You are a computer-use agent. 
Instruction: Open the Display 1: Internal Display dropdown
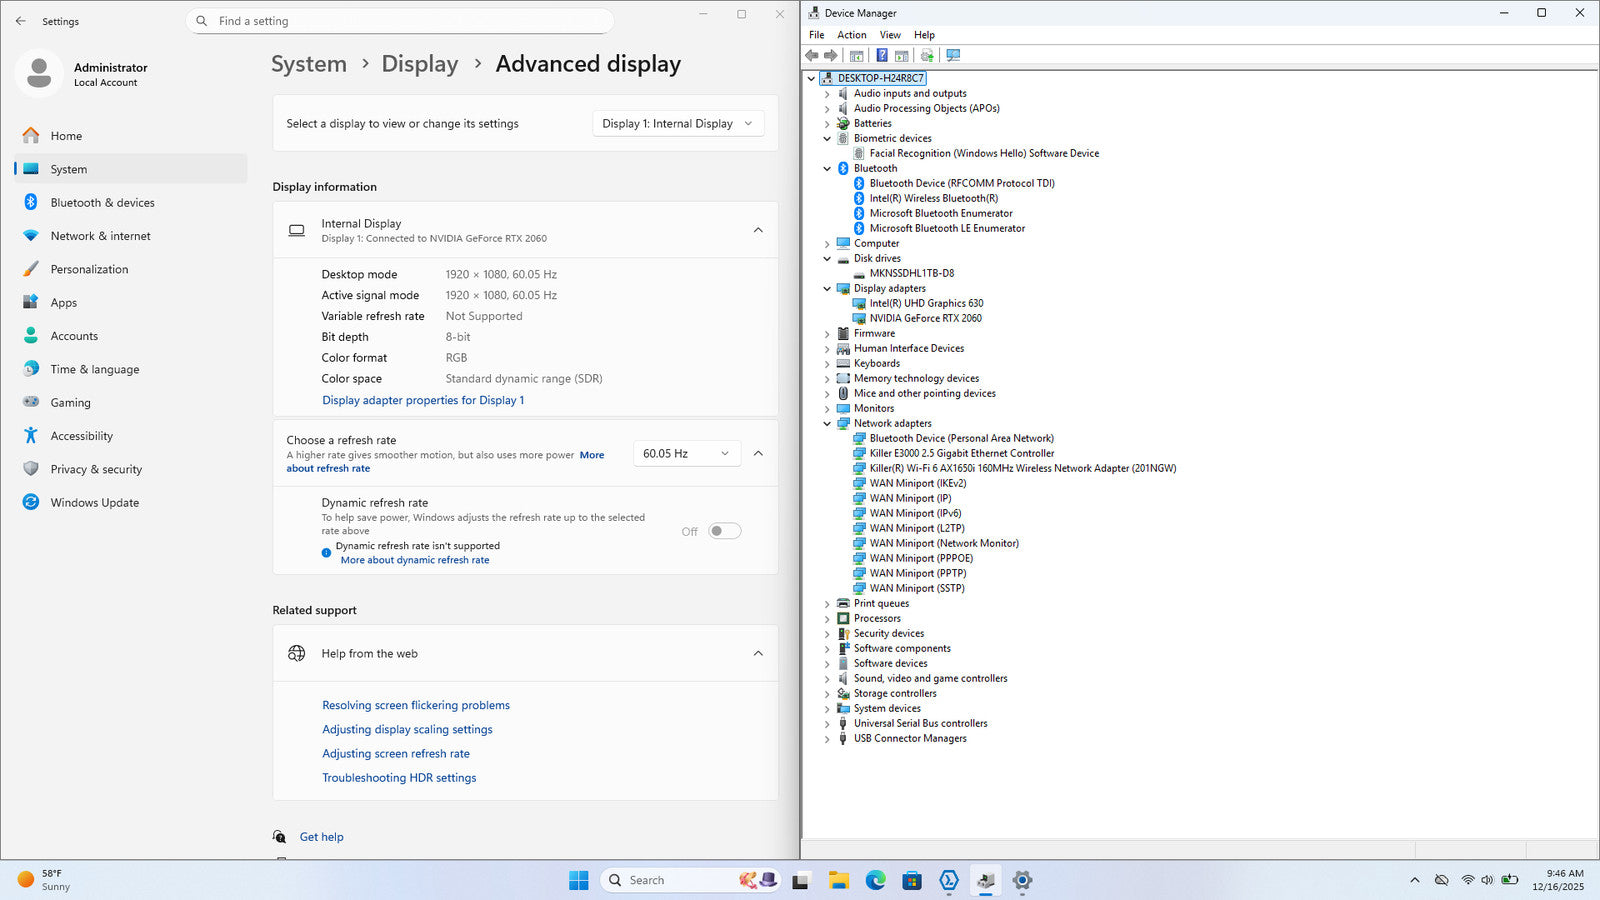click(x=678, y=124)
